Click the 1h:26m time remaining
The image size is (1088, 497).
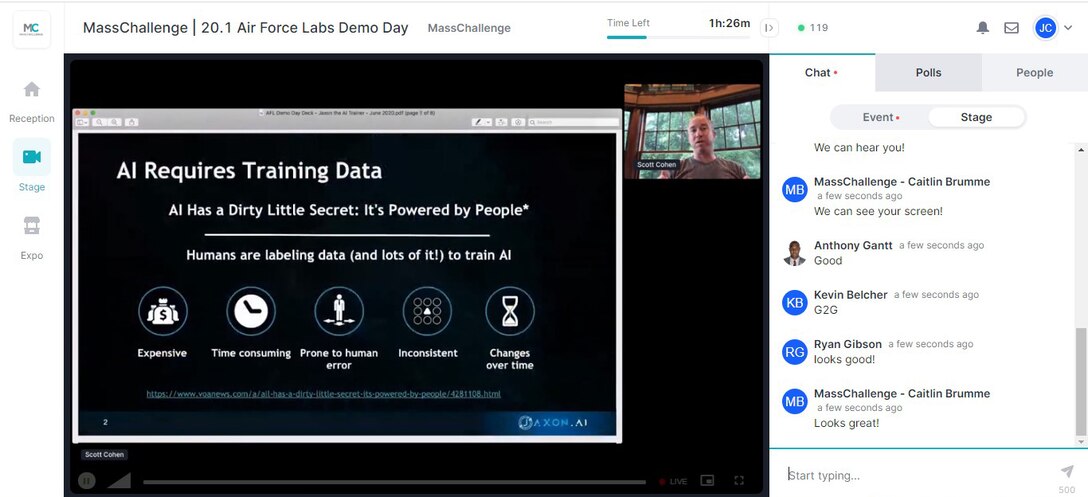click(729, 23)
